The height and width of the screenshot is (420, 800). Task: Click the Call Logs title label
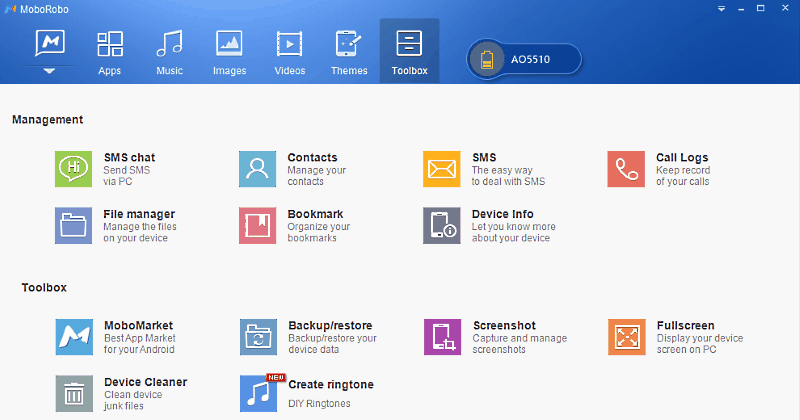(682, 158)
